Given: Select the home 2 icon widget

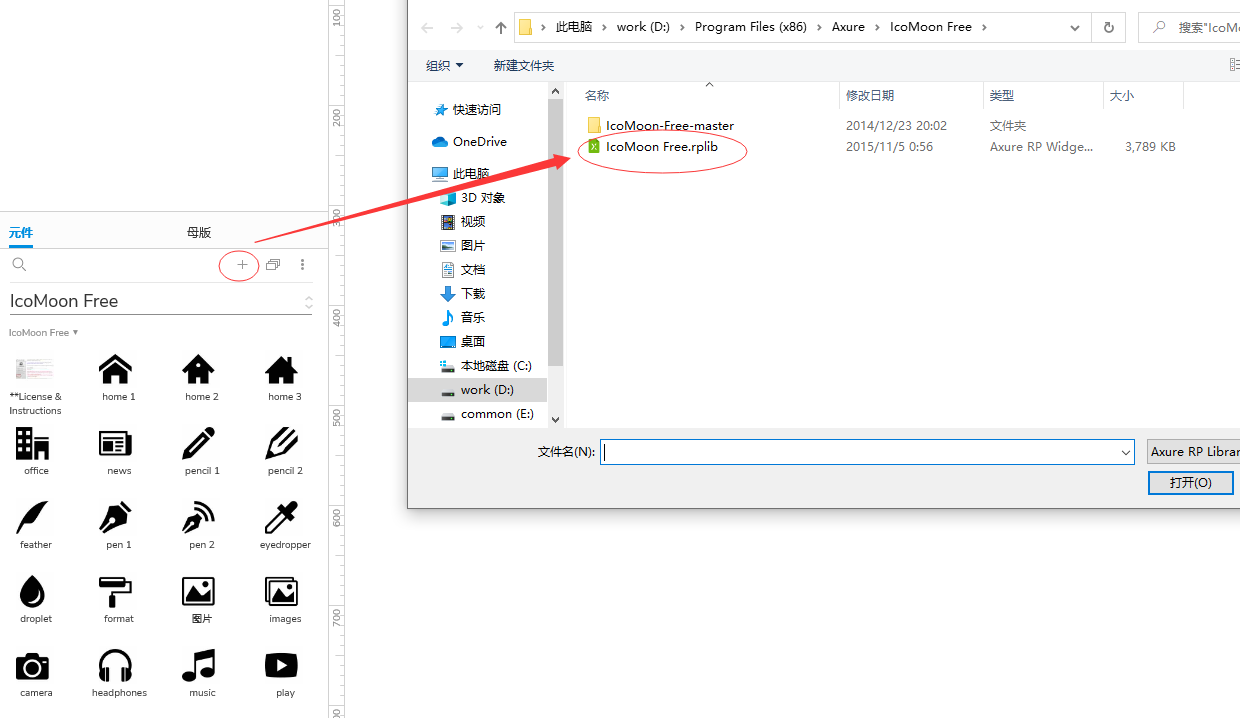Looking at the screenshot, I should (x=199, y=370).
